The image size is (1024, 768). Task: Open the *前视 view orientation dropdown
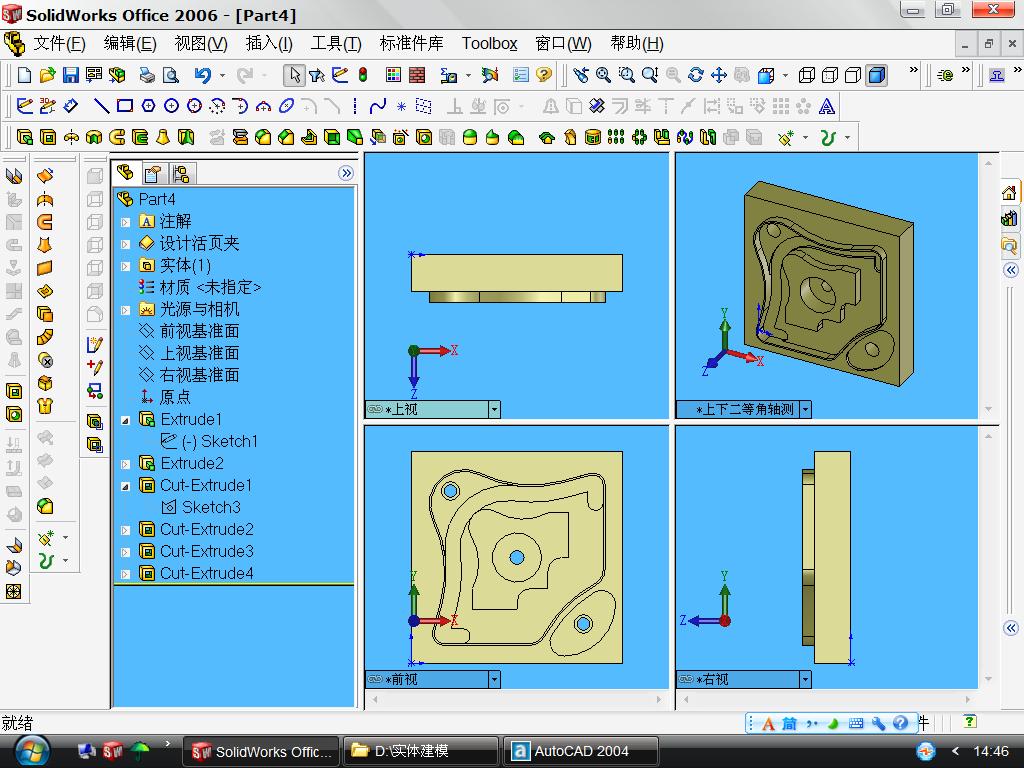(x=494, y=679)
